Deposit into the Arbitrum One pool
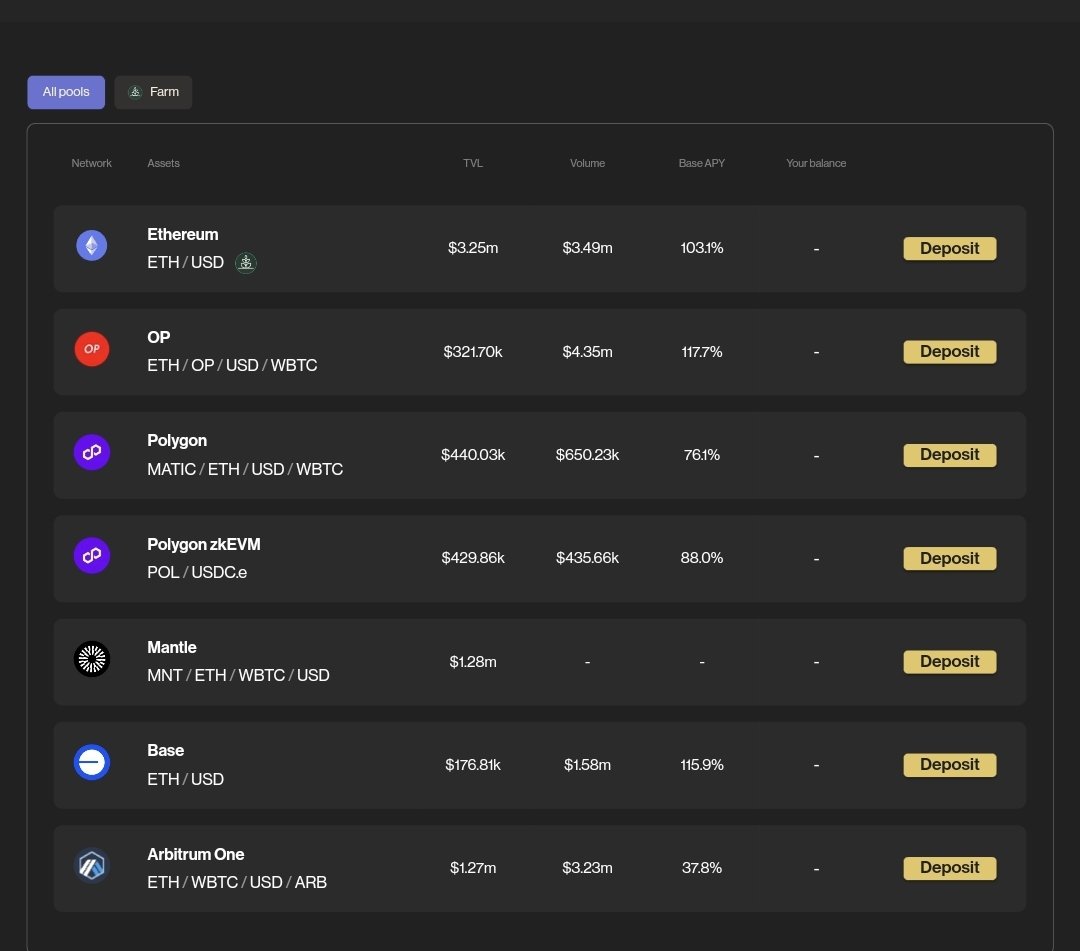The image size is (1080, 951). [950, 868]
